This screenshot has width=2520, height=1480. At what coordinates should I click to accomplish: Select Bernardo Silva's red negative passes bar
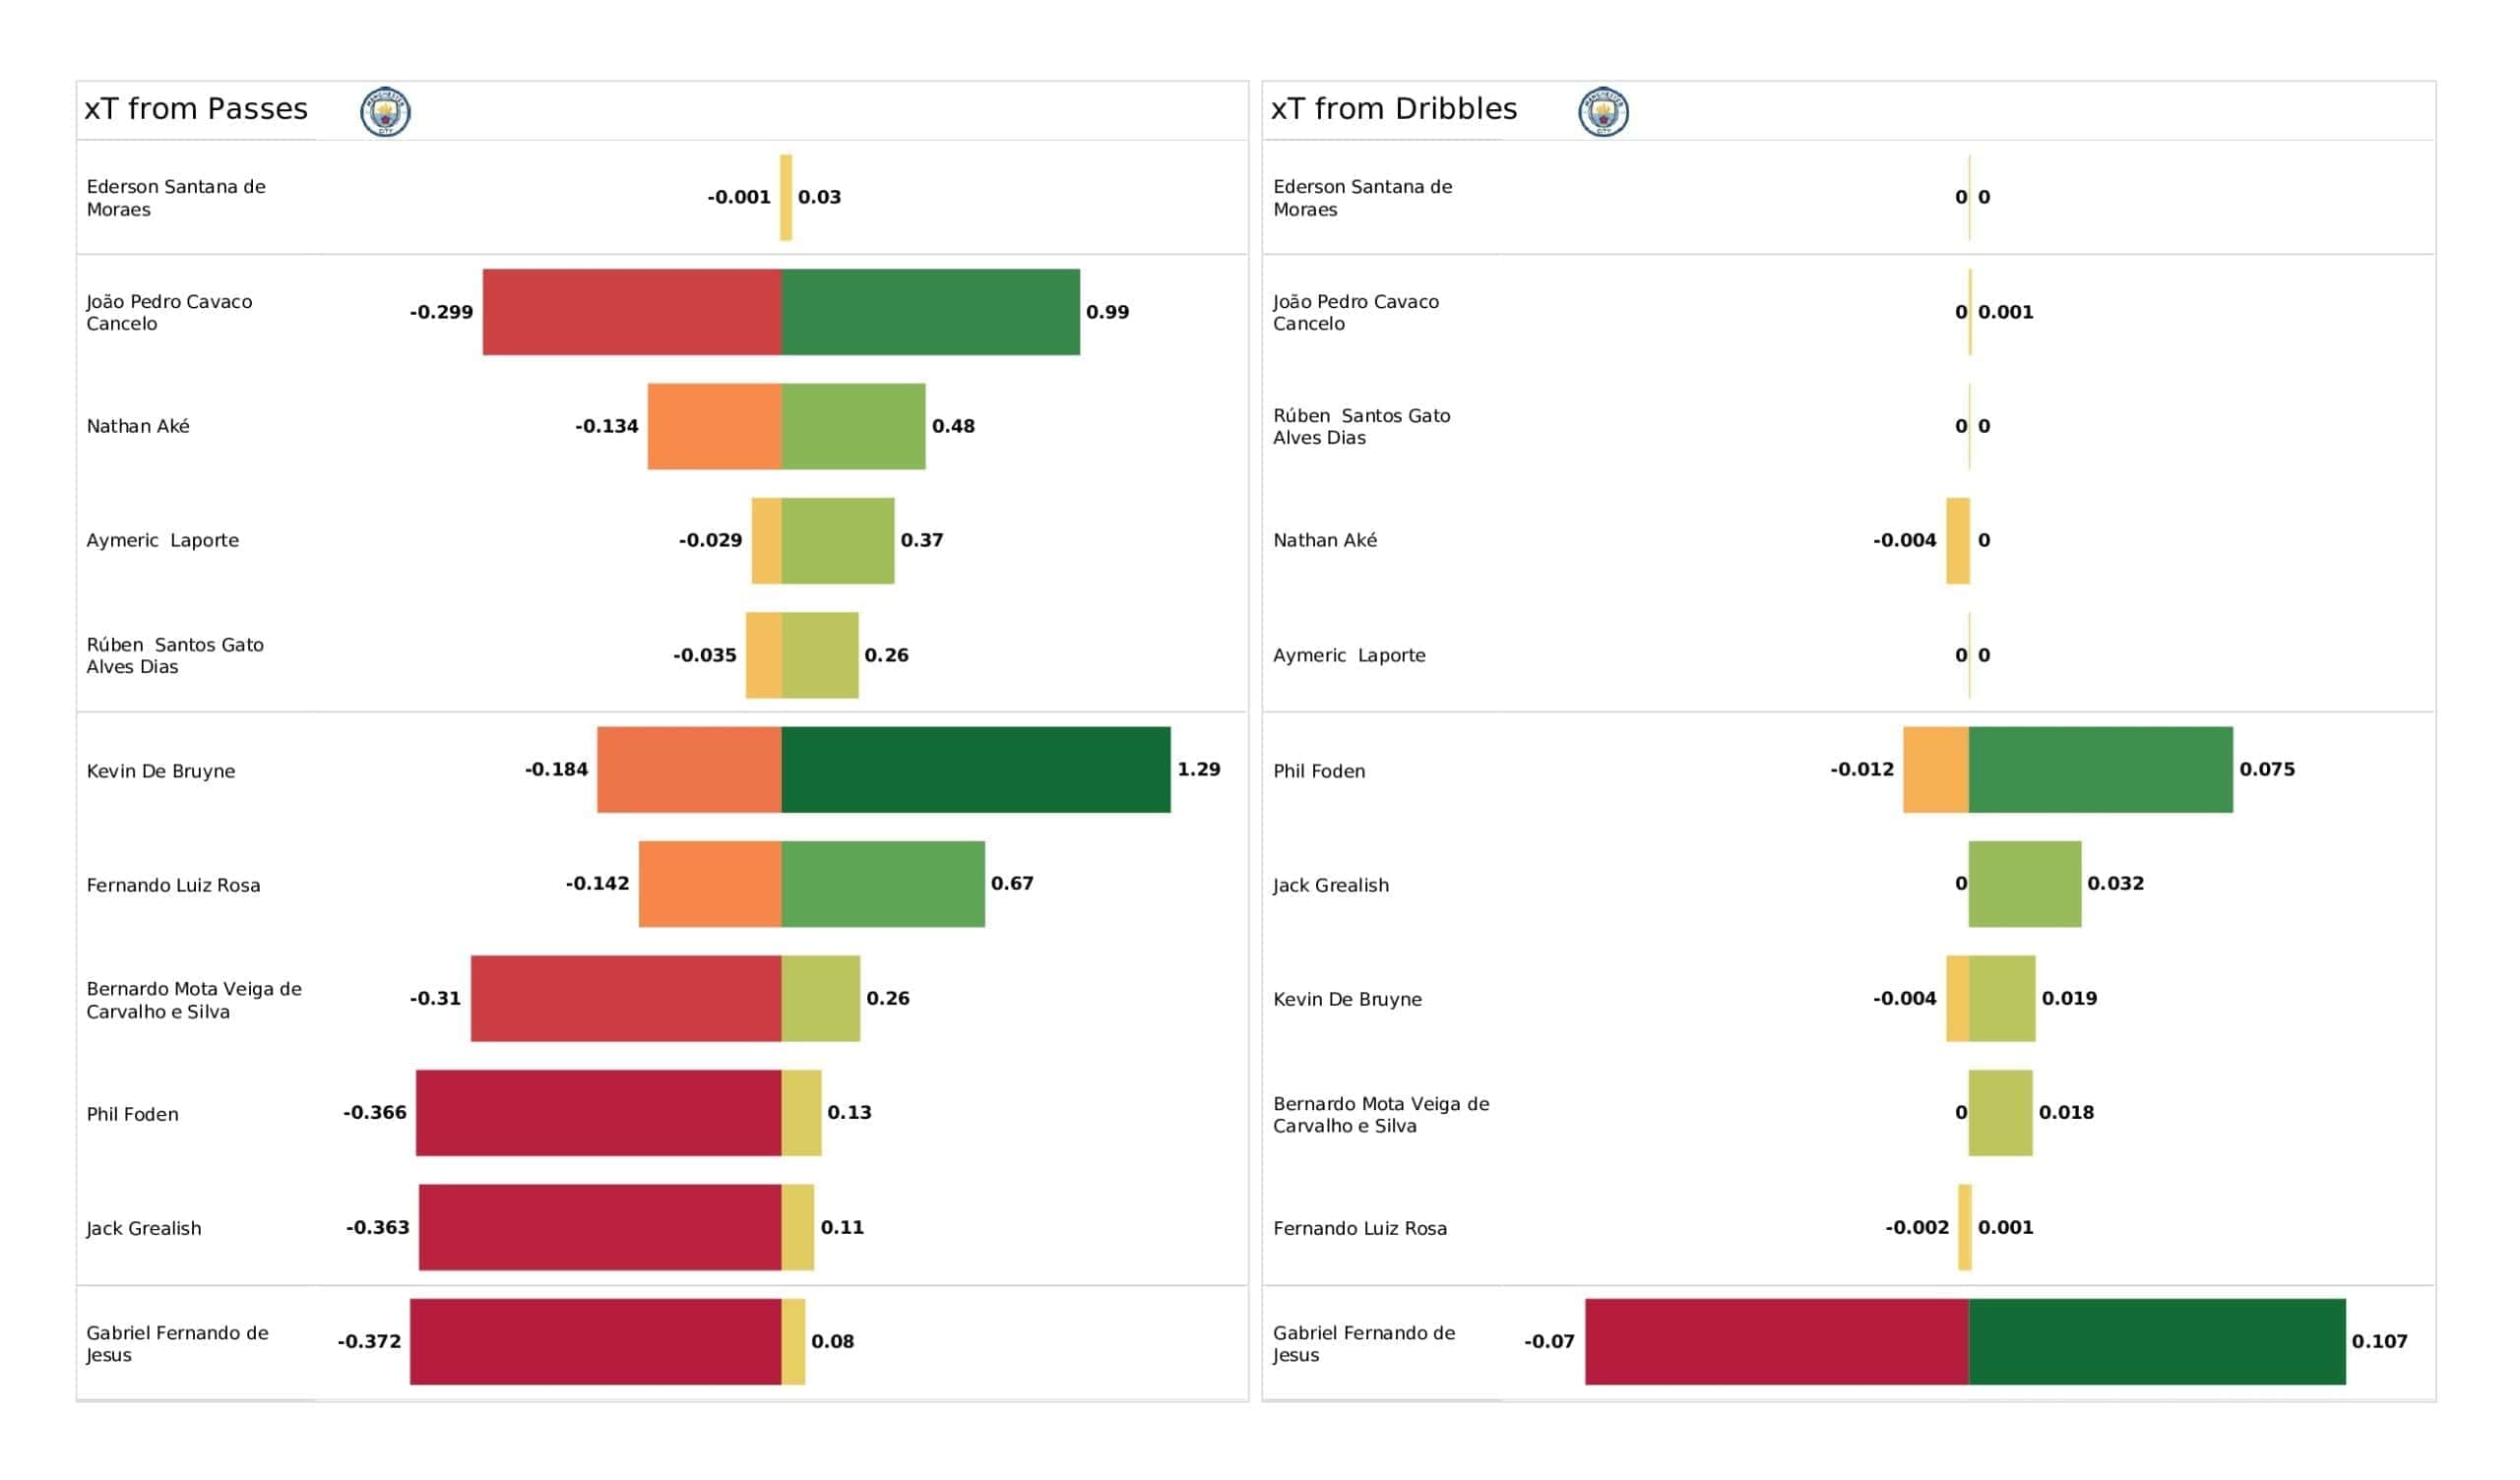[x=625, y=998]
